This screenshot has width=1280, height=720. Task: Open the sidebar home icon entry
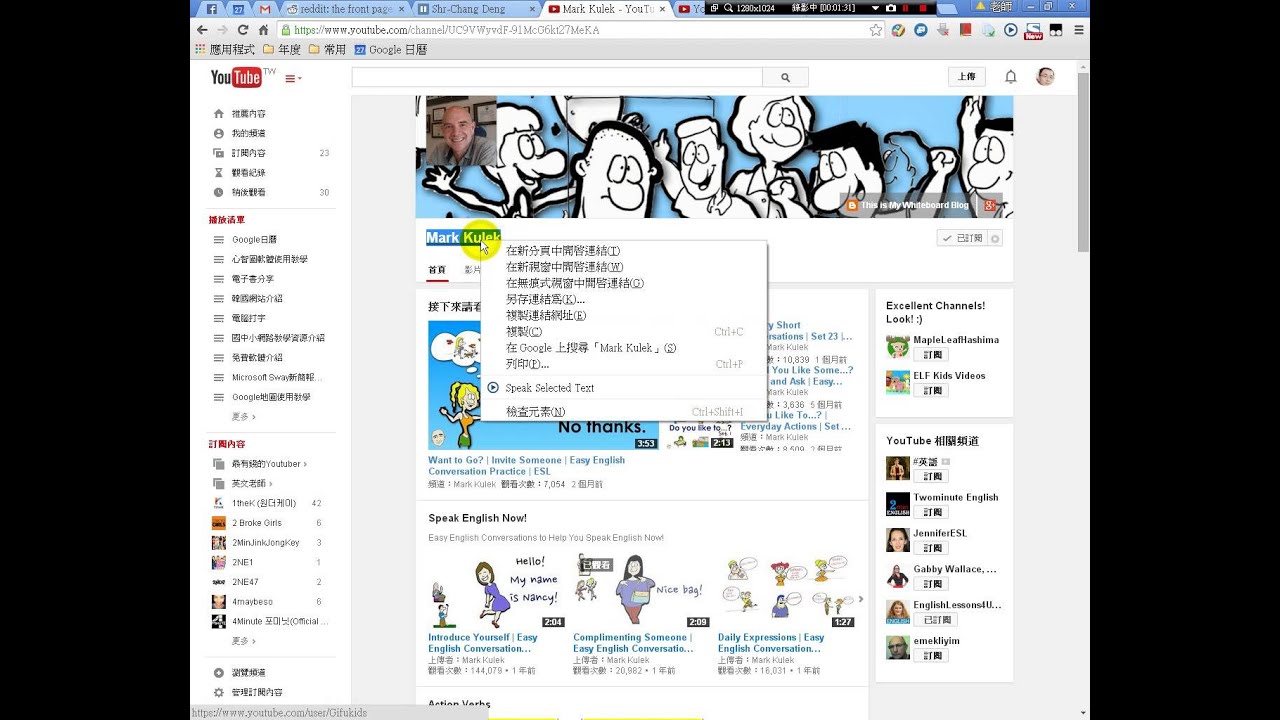point(219,114)
